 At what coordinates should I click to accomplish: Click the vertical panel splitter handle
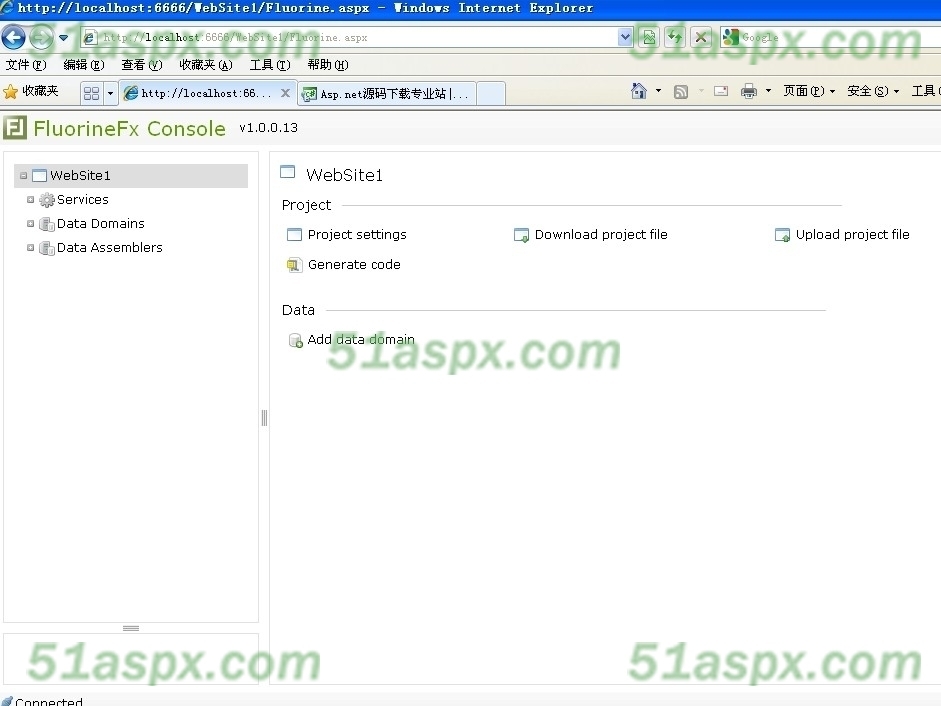pos(264,417)
